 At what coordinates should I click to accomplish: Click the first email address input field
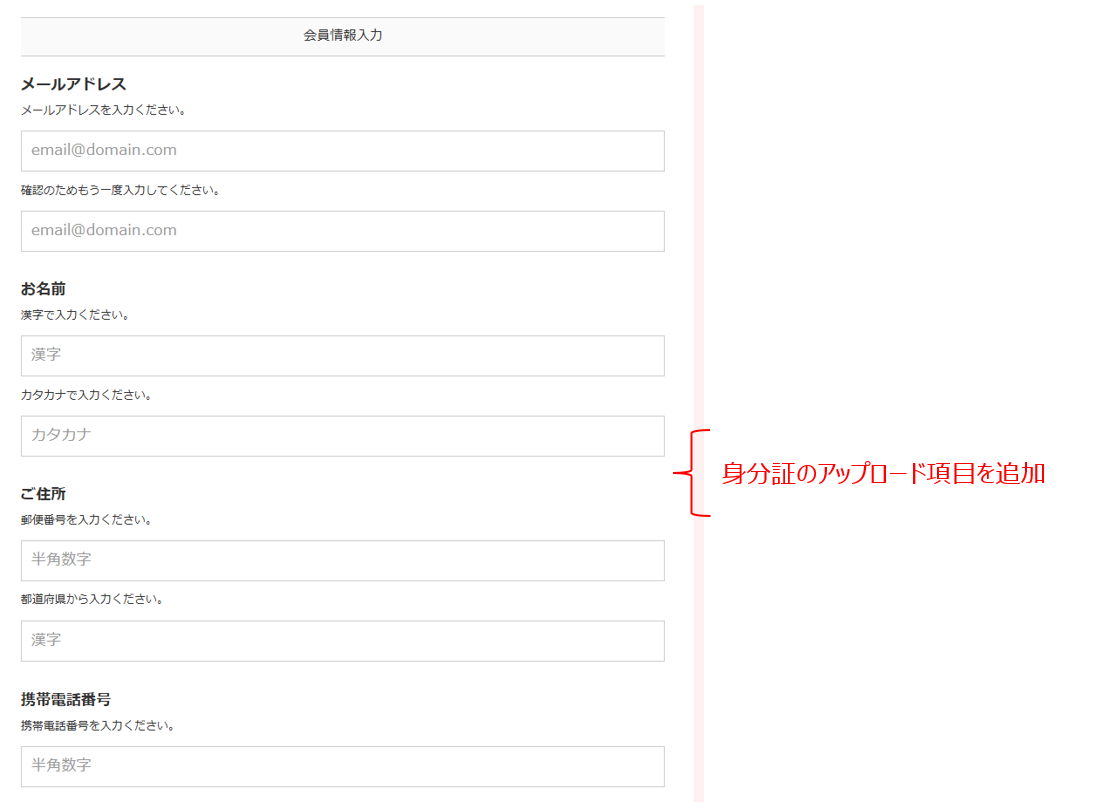[x=342, y=151]
